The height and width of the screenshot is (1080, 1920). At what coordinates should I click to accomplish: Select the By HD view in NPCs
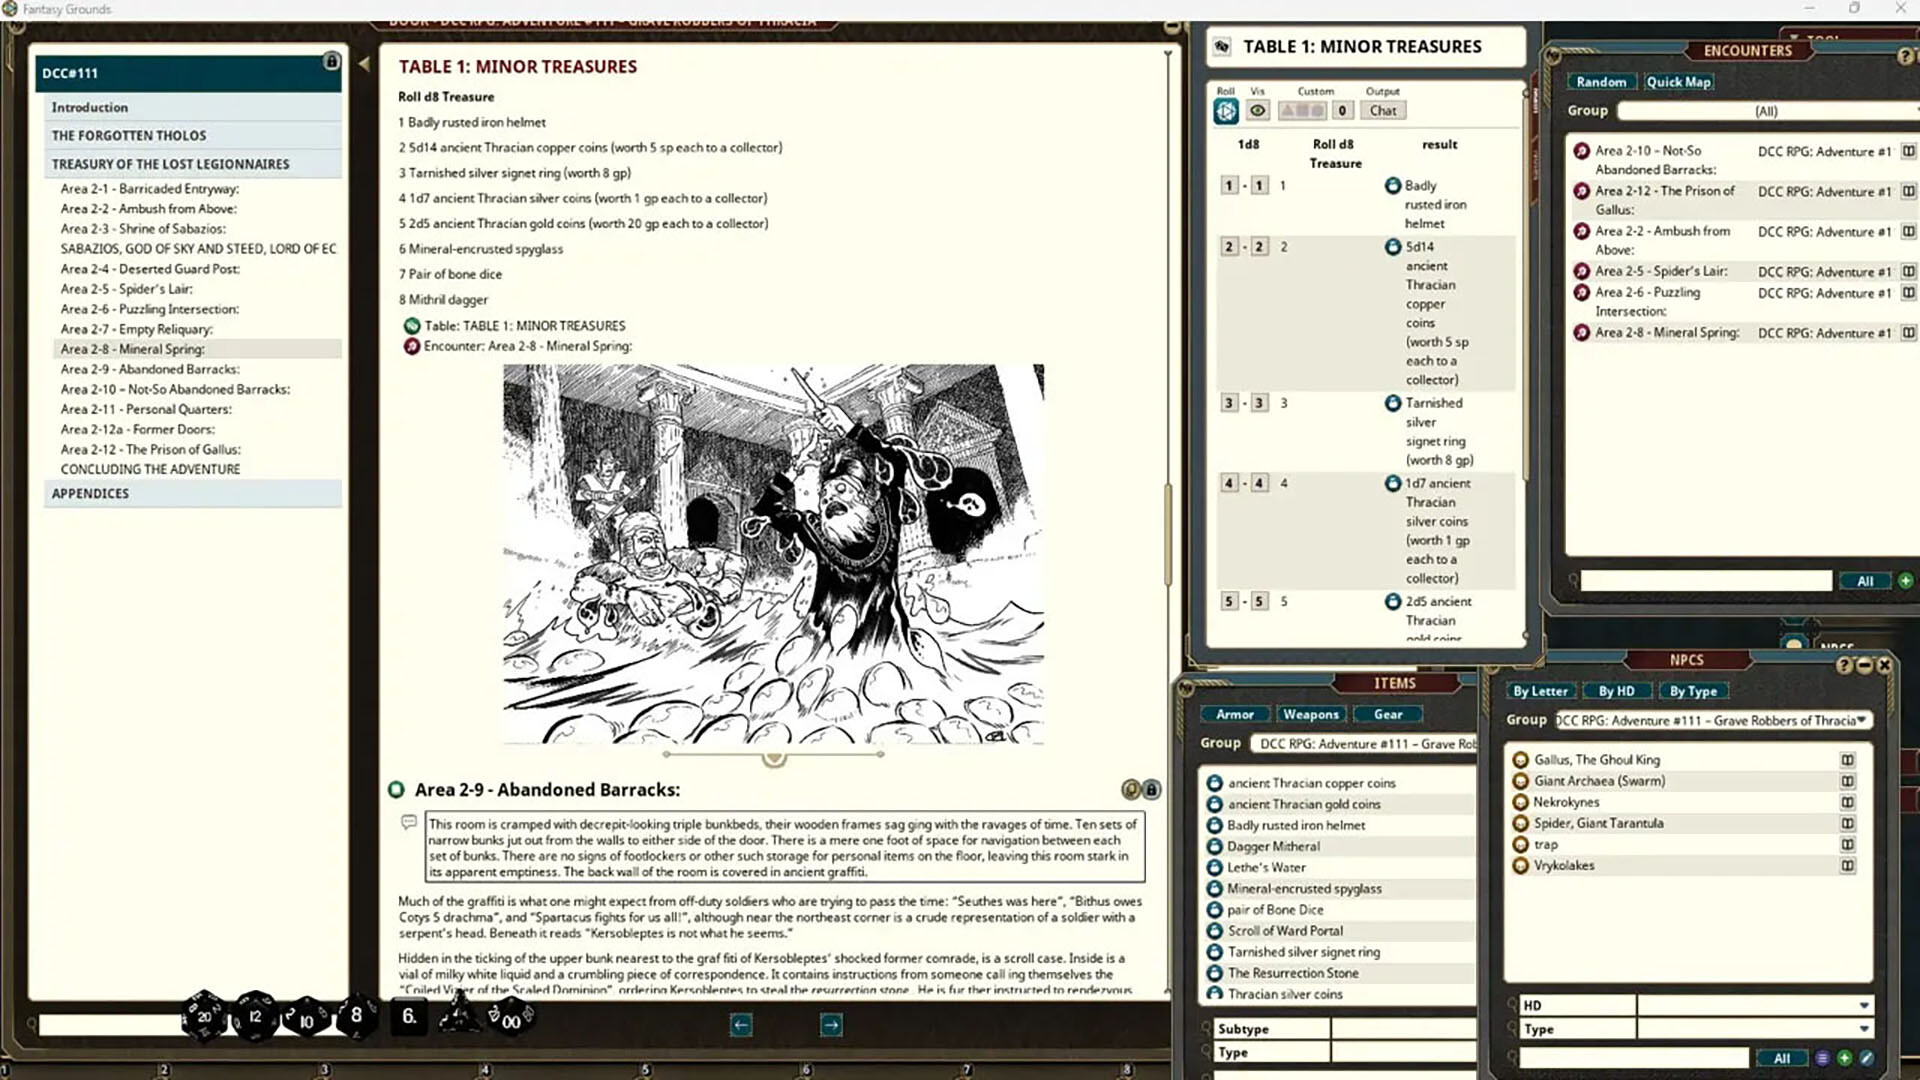pyautogui.click(x=1616, y=691)
